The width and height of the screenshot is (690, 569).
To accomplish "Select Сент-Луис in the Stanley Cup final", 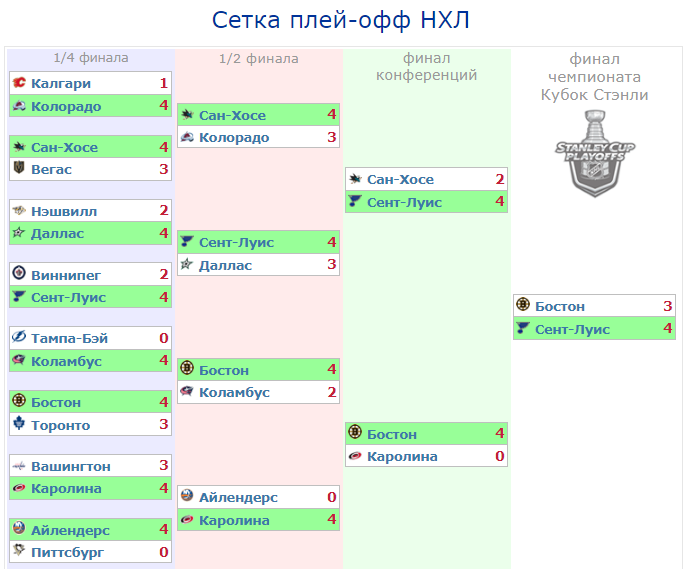I will click(573, 329).
